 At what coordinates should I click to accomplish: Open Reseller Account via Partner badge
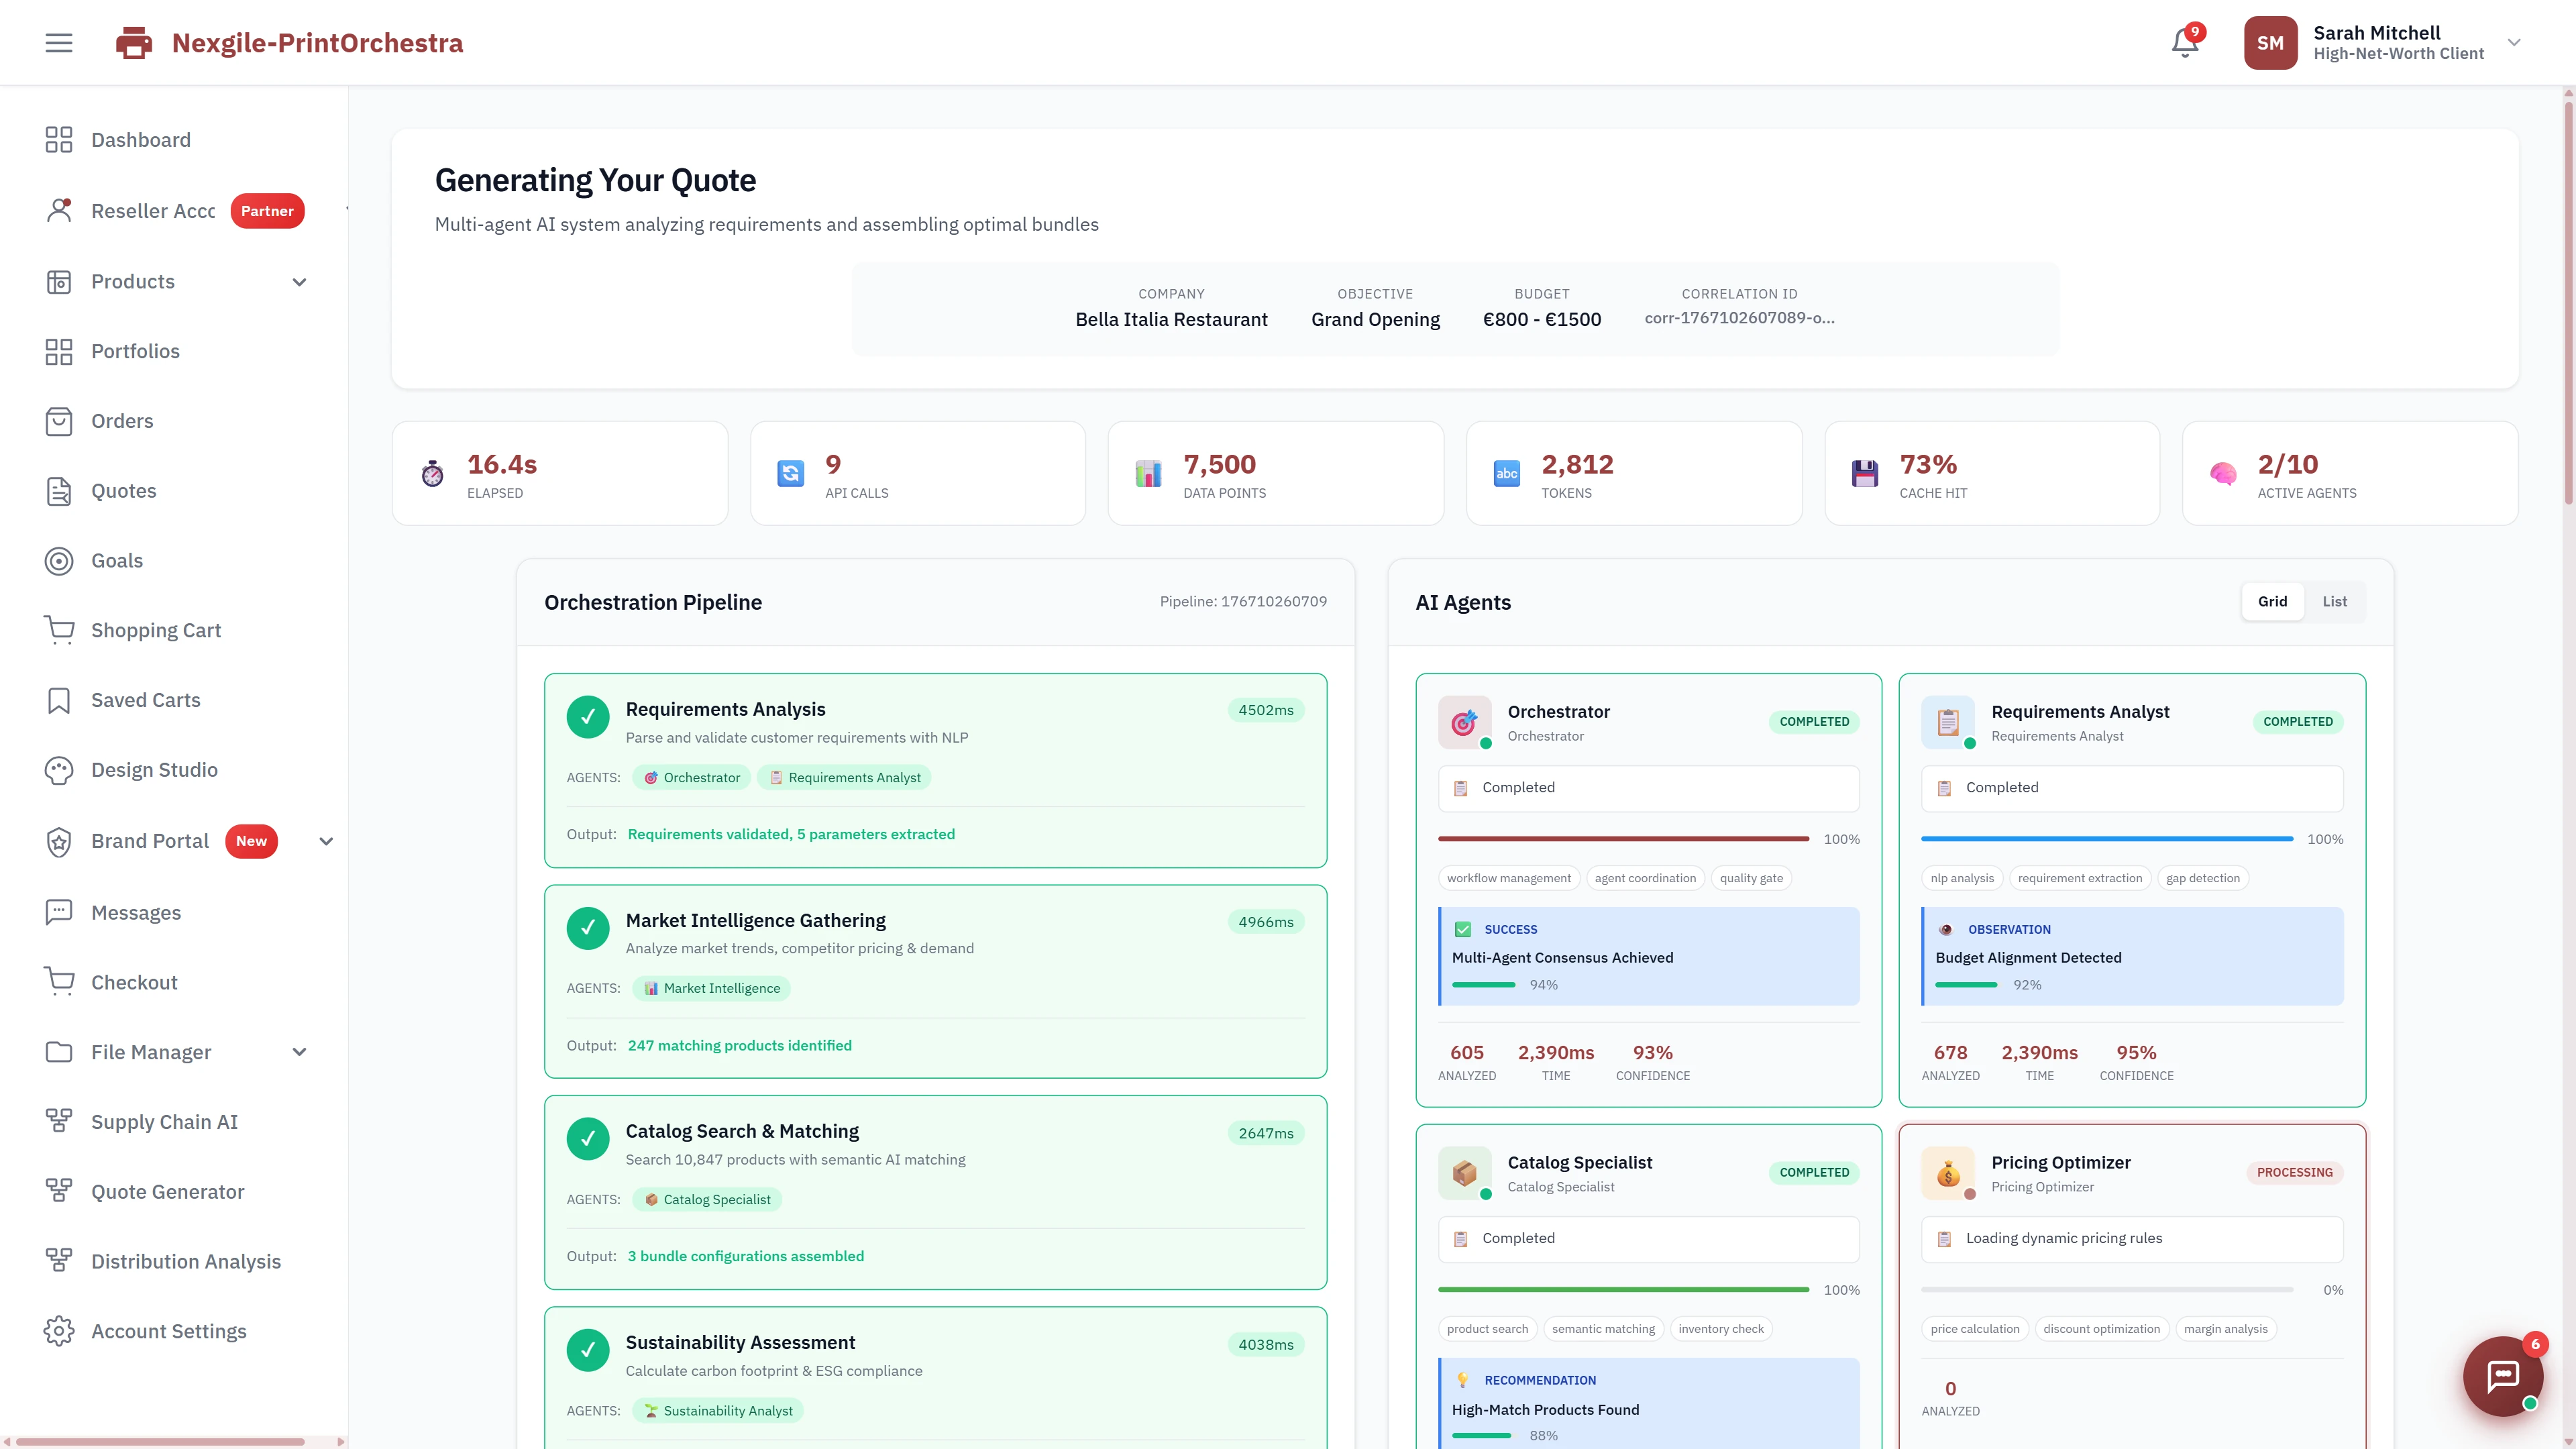click(x=266, y=211)
